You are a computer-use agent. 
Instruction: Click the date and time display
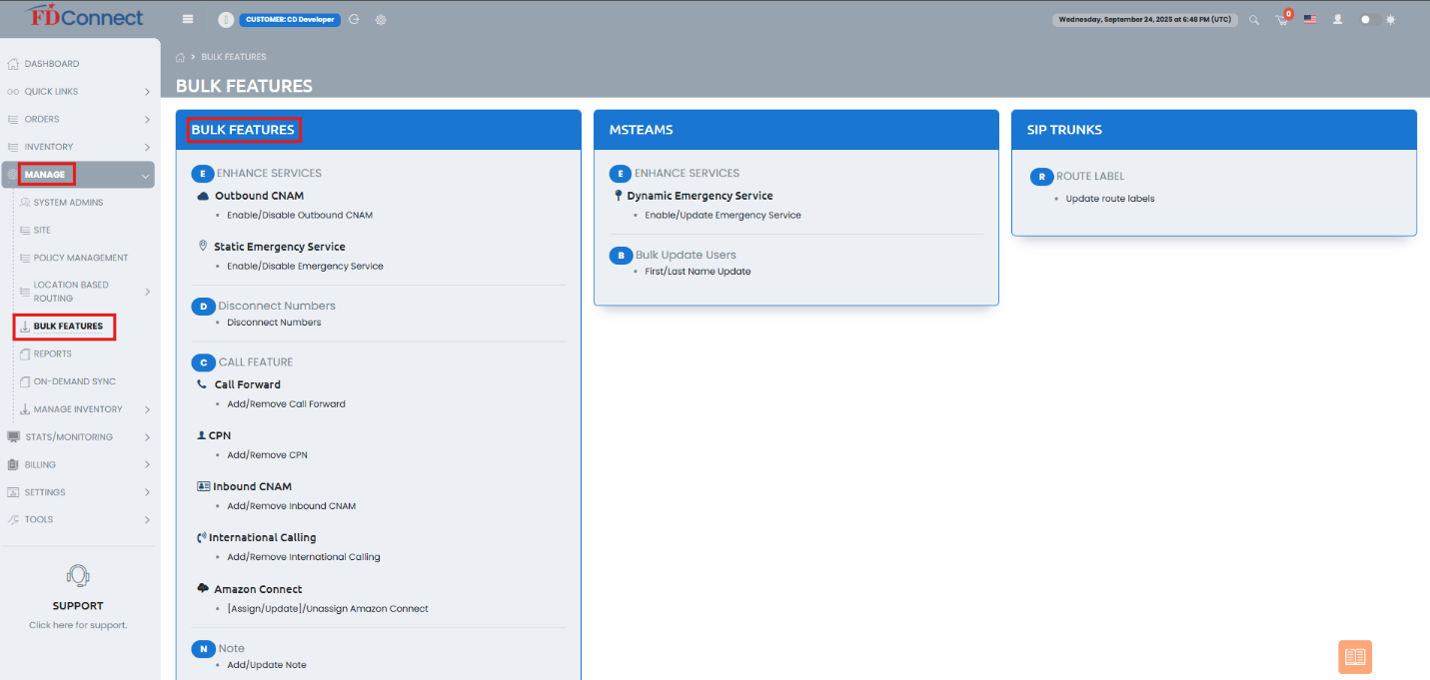point(1145,19)
